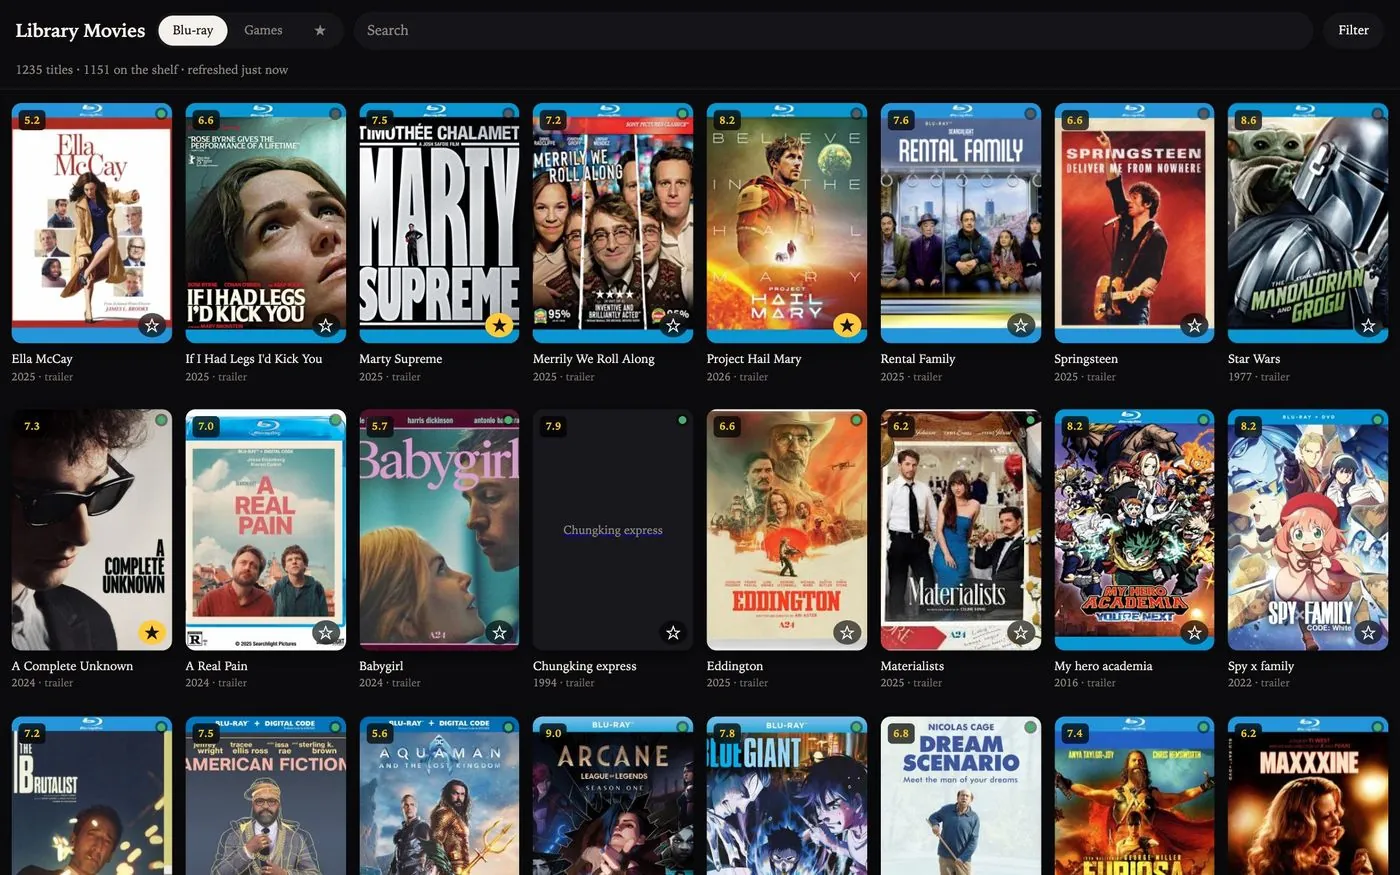This screenshot has width=1400, height=875.
Task: Open the Dream Scenario poster thumbnail
Action: (x=961, y=796)
